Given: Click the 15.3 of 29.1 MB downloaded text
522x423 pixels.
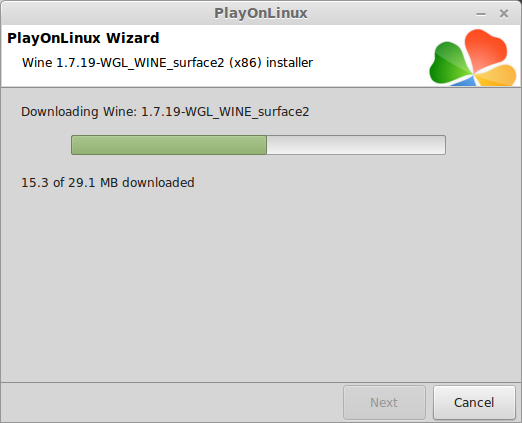Looking at the screenshot, I should pos(108,183).
